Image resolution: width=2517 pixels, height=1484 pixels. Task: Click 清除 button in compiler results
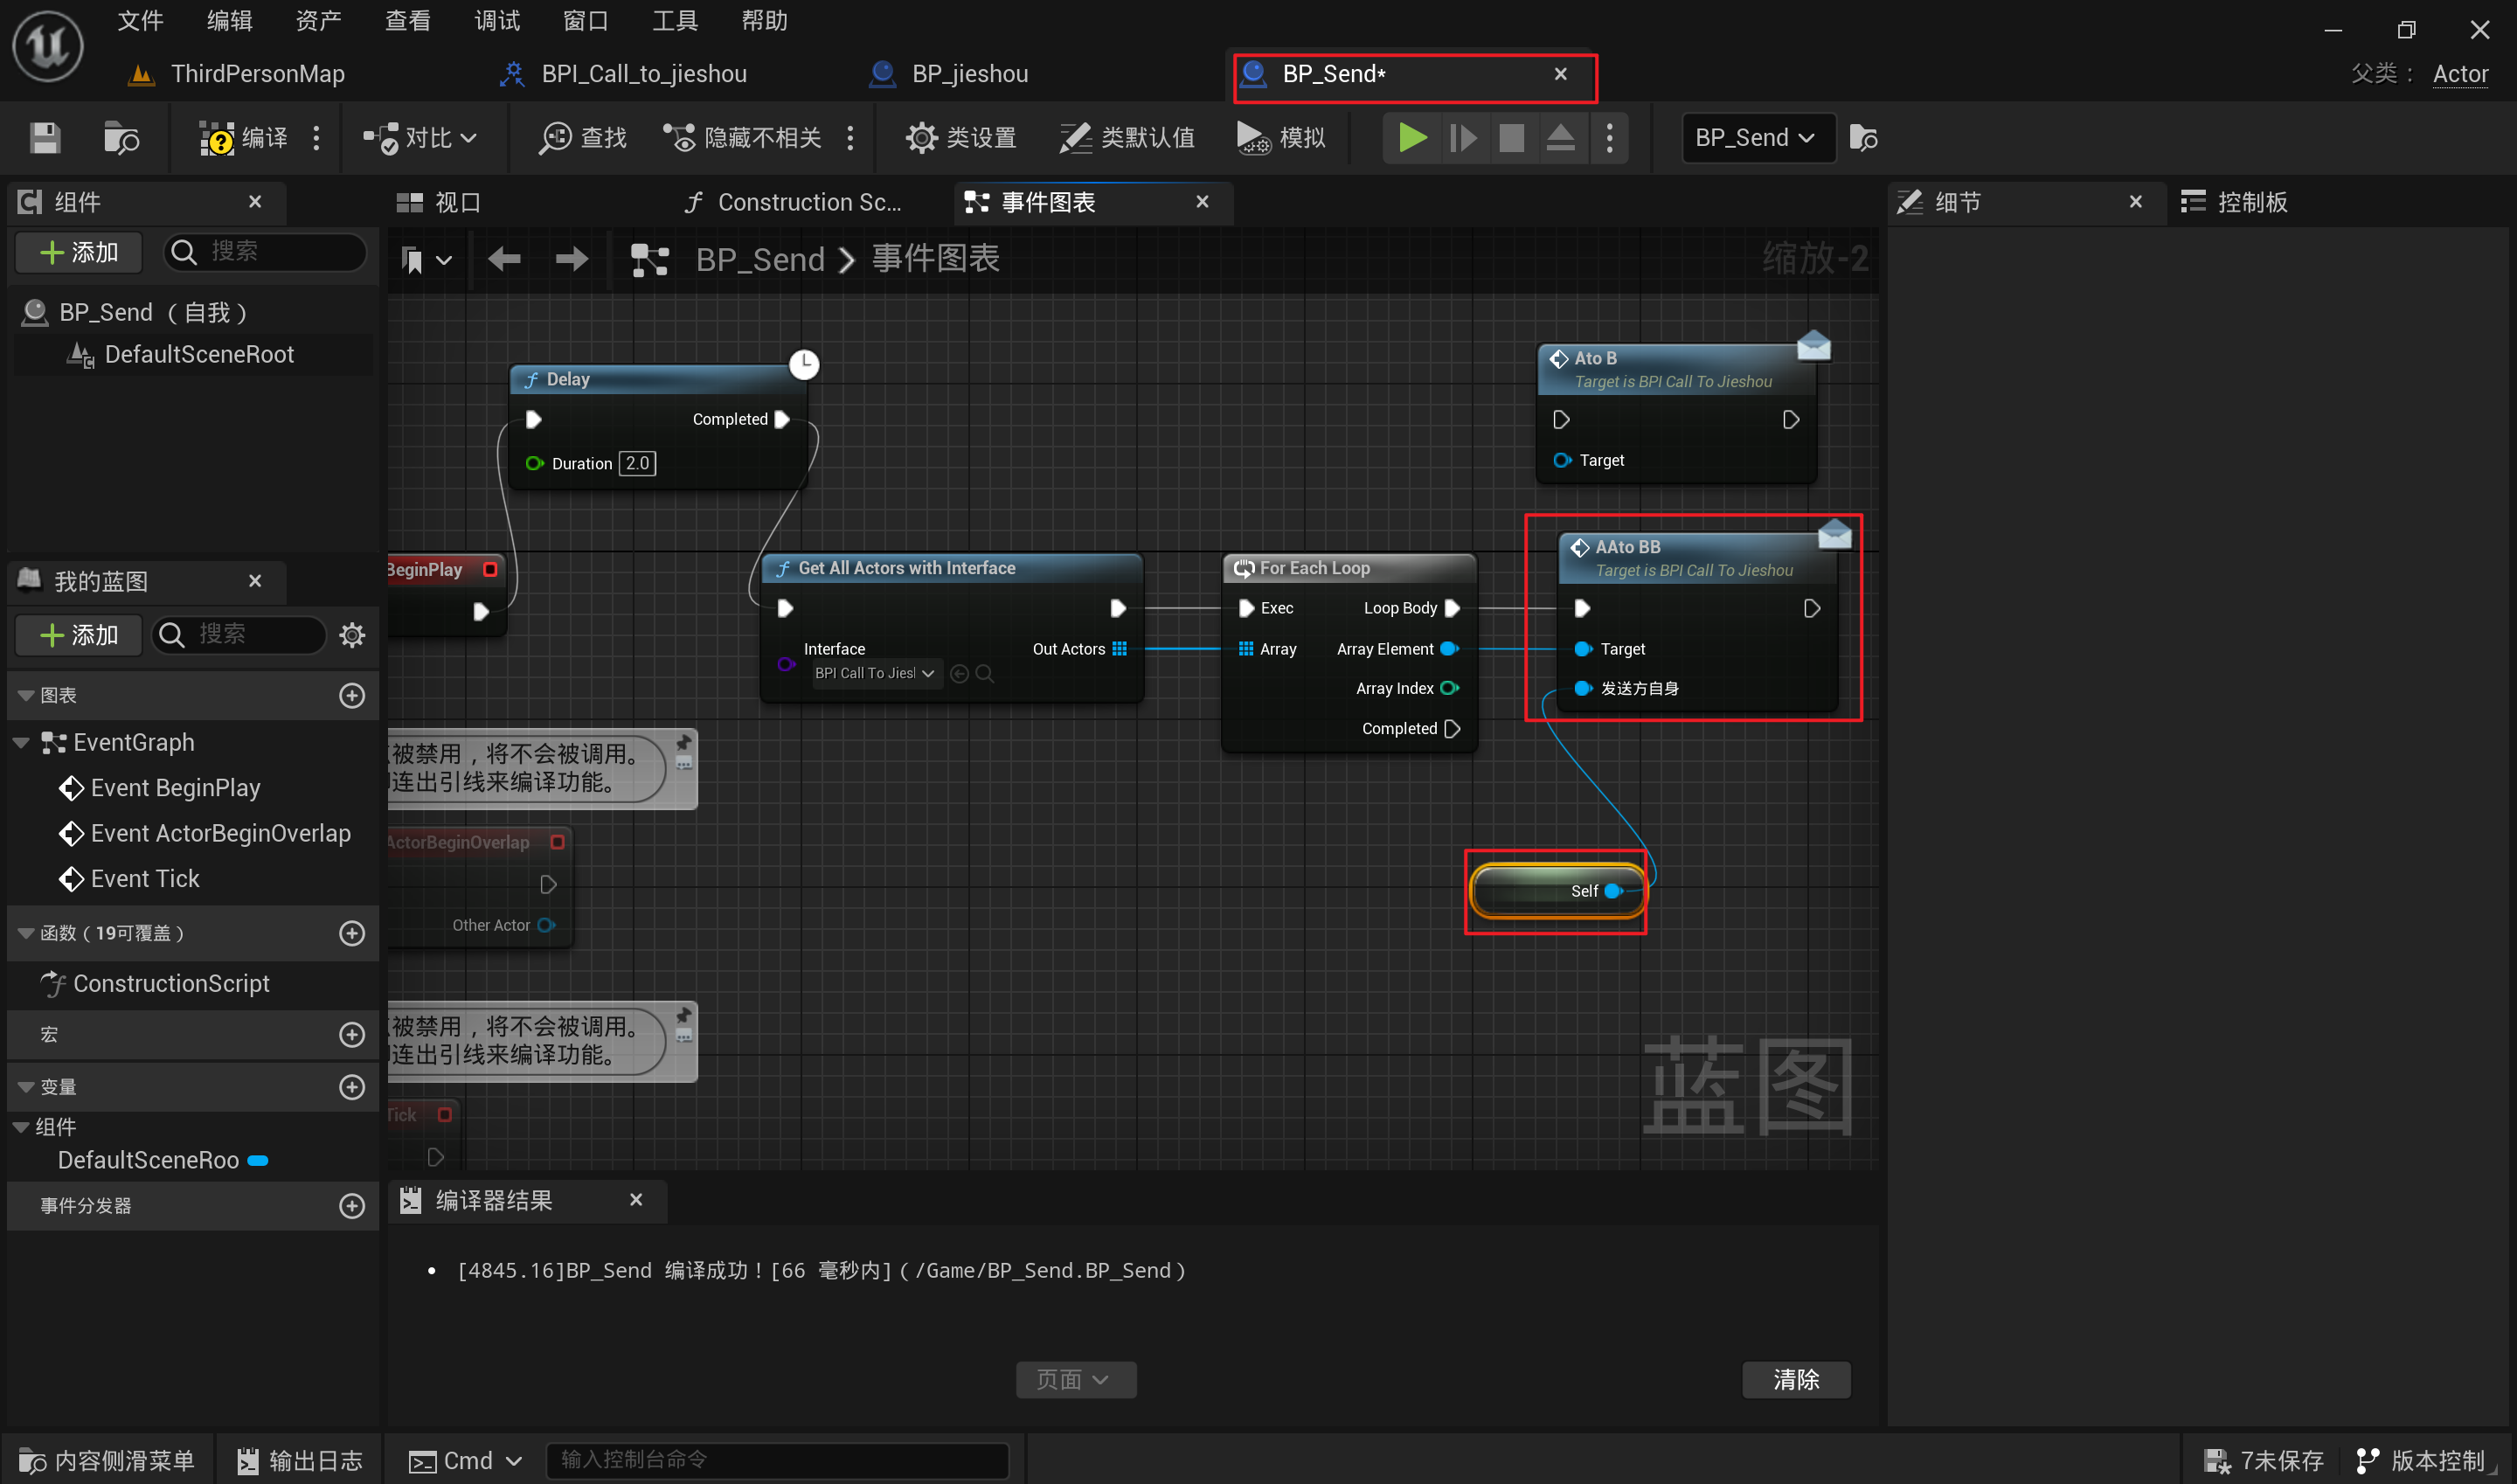point(1796,1380)
